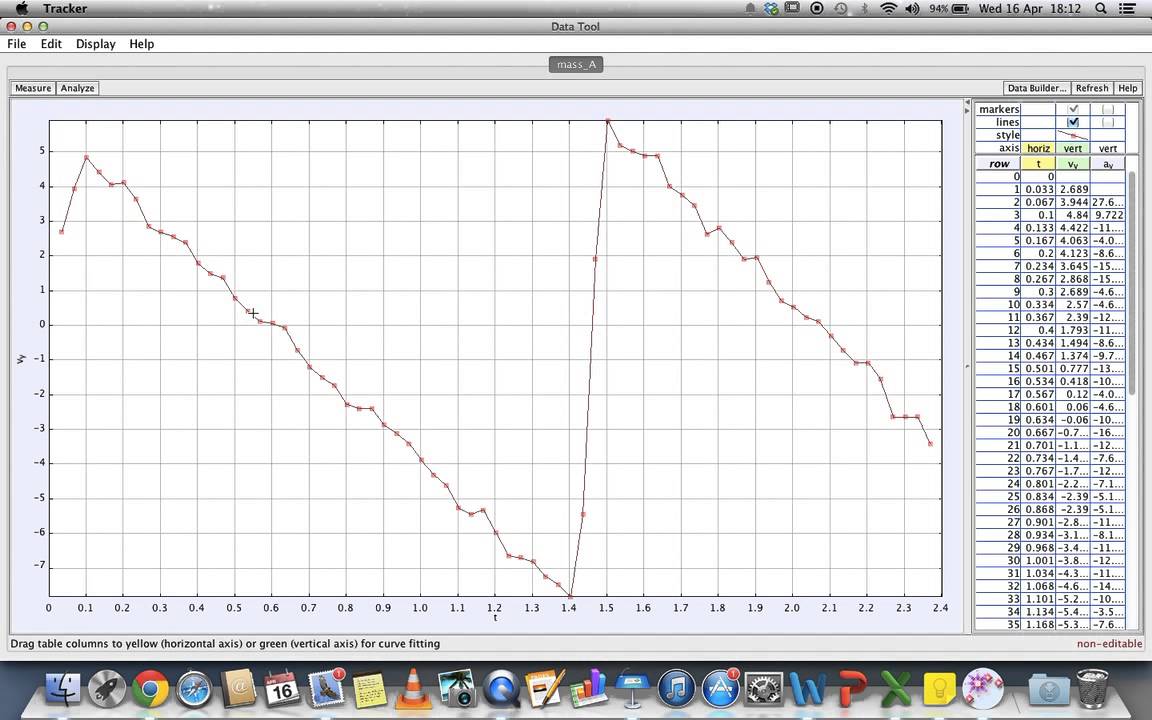Open System Preferences gear icon
Image resolution: width=1152 pixels, height=720 pixels.
[x=764, y=688]
